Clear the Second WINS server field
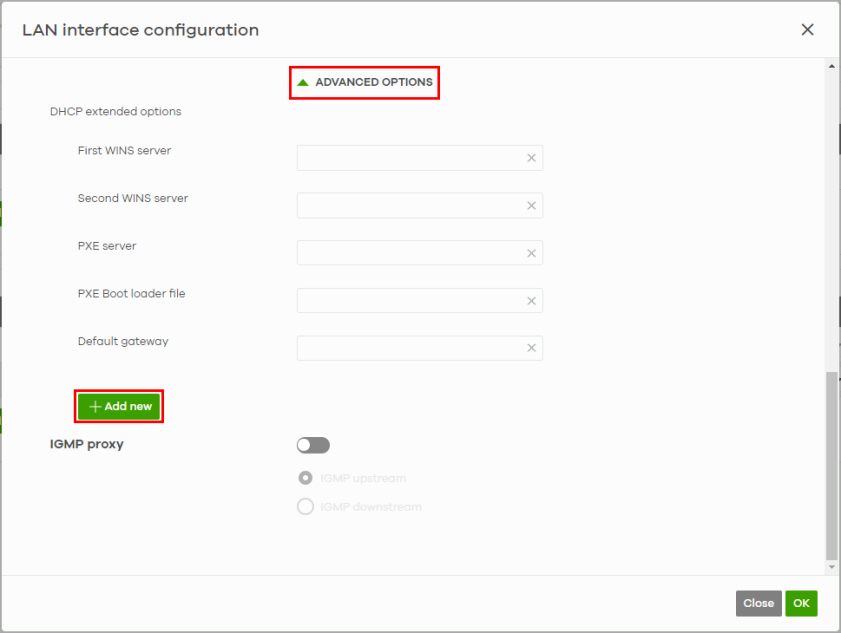 pos(532,206)
